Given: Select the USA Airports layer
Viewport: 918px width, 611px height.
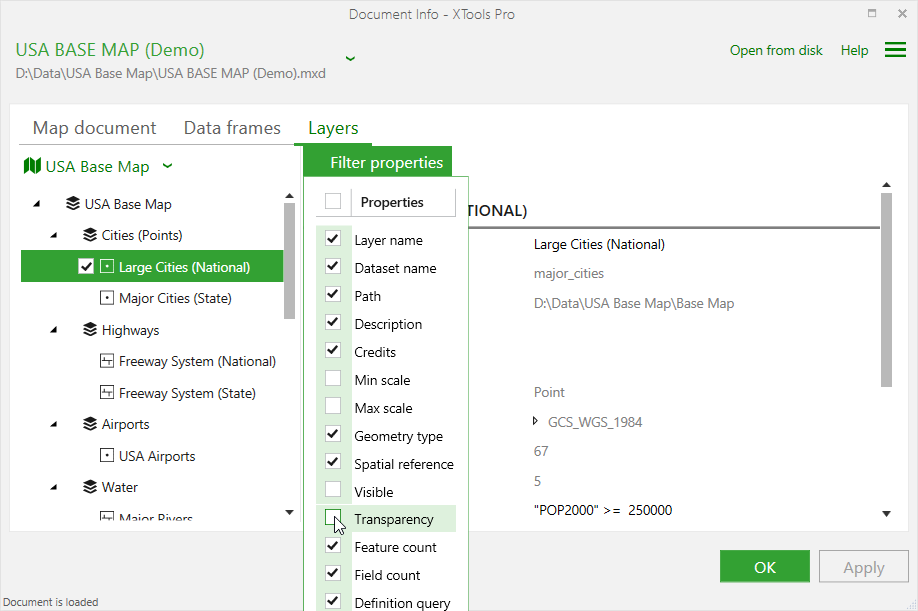Looking at the screenshot, I should point(157,456).
